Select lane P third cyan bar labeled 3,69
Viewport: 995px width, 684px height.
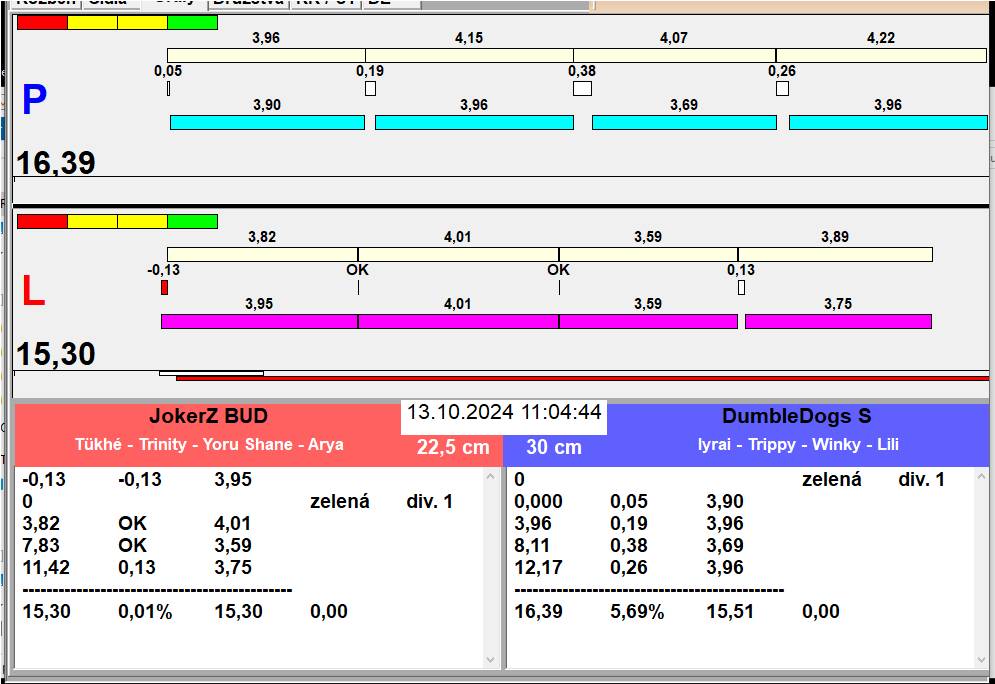[684, 122]
